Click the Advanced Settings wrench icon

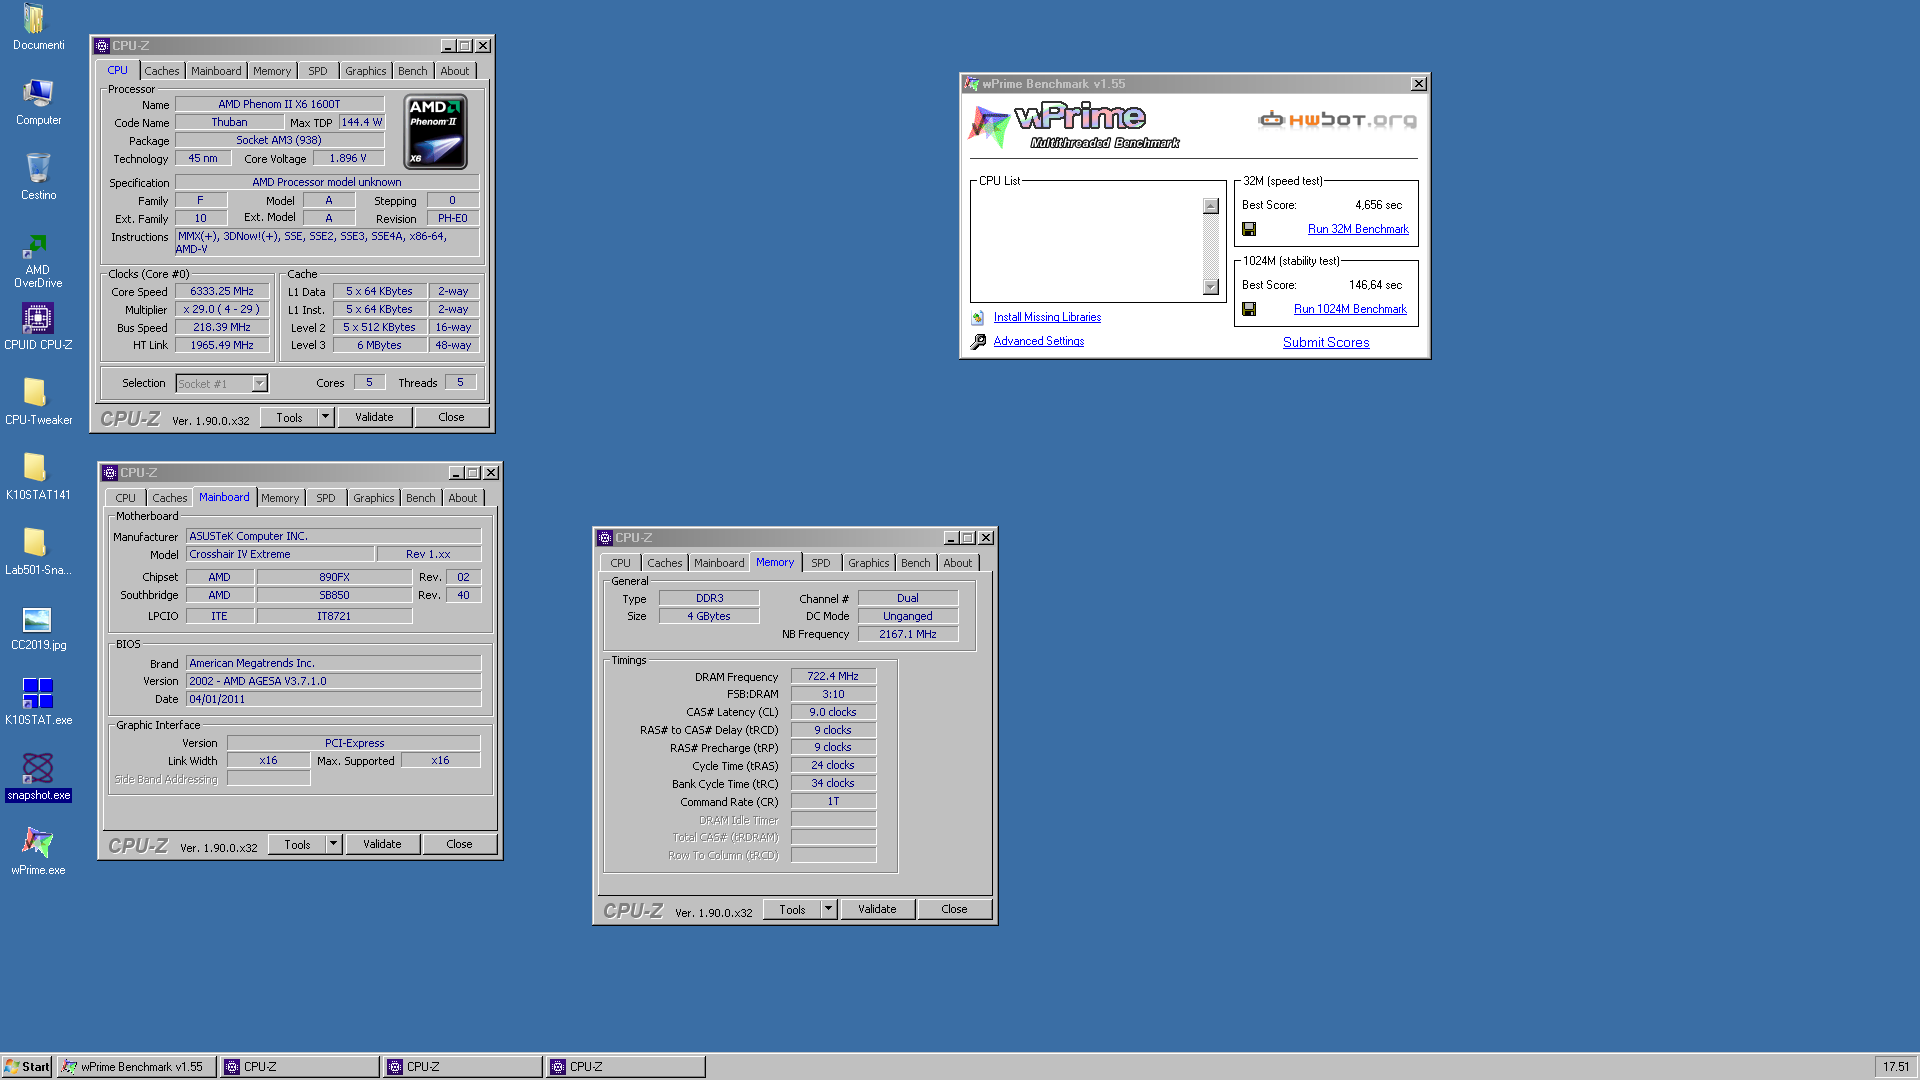978,342
